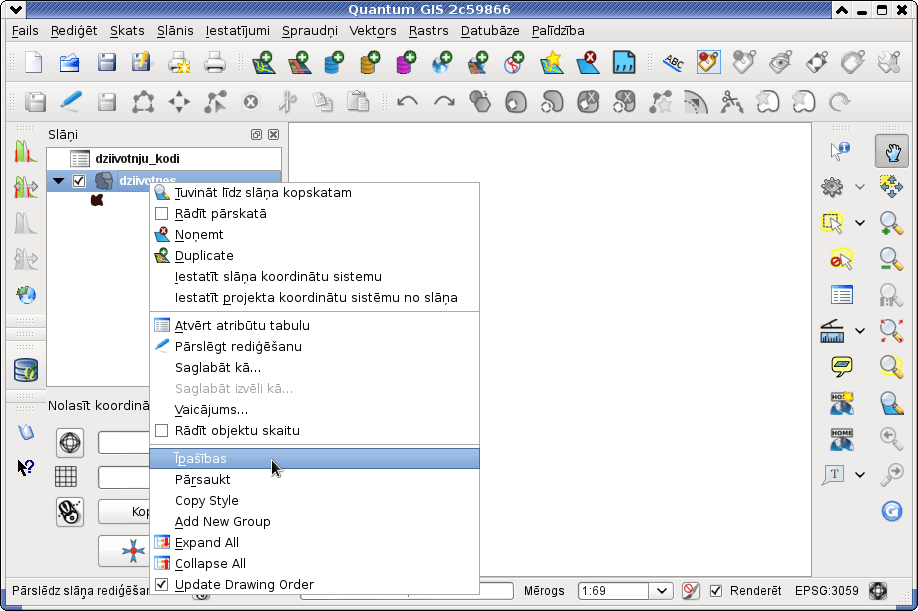The width and height of the screenshot is (918, 611).
Task: Click the printer icon in toolbar
Action: click(x=214, y=62)
